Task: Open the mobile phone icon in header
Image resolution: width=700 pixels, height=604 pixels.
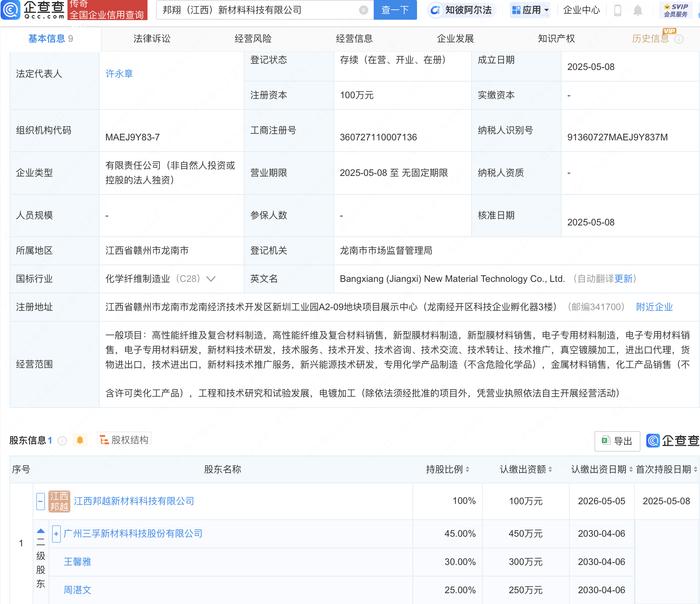Action: coord(617,10)
